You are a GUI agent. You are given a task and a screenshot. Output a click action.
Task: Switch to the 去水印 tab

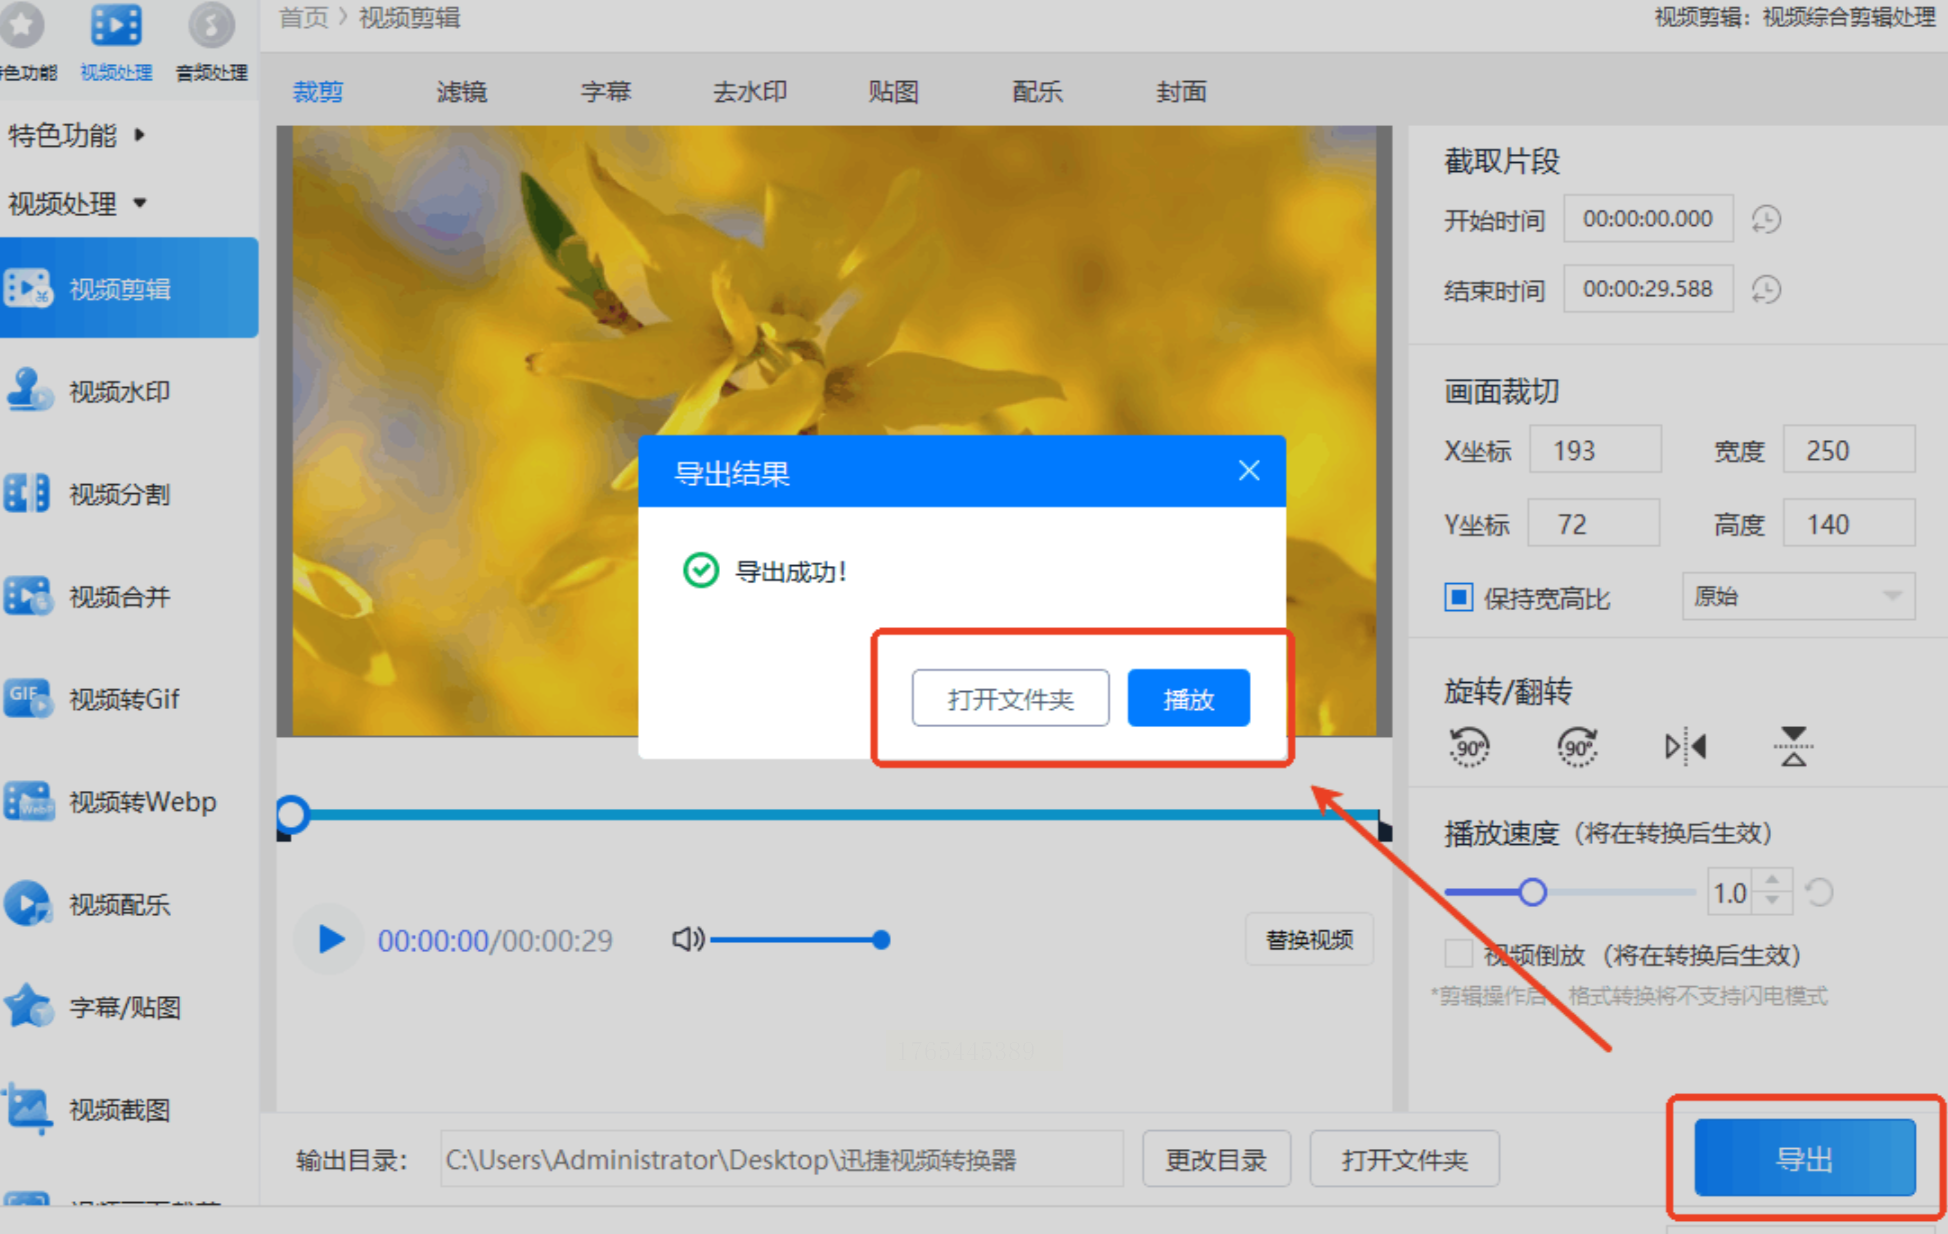coord(749,92)
